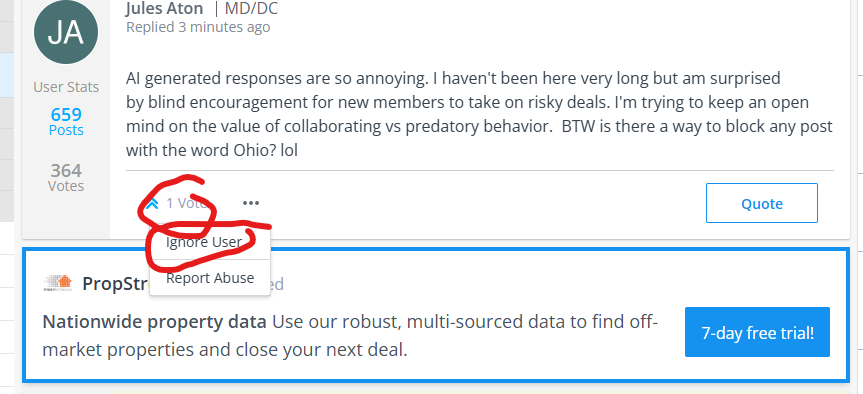
Task: Upvote the post with the double chevron
Action: 152,204
